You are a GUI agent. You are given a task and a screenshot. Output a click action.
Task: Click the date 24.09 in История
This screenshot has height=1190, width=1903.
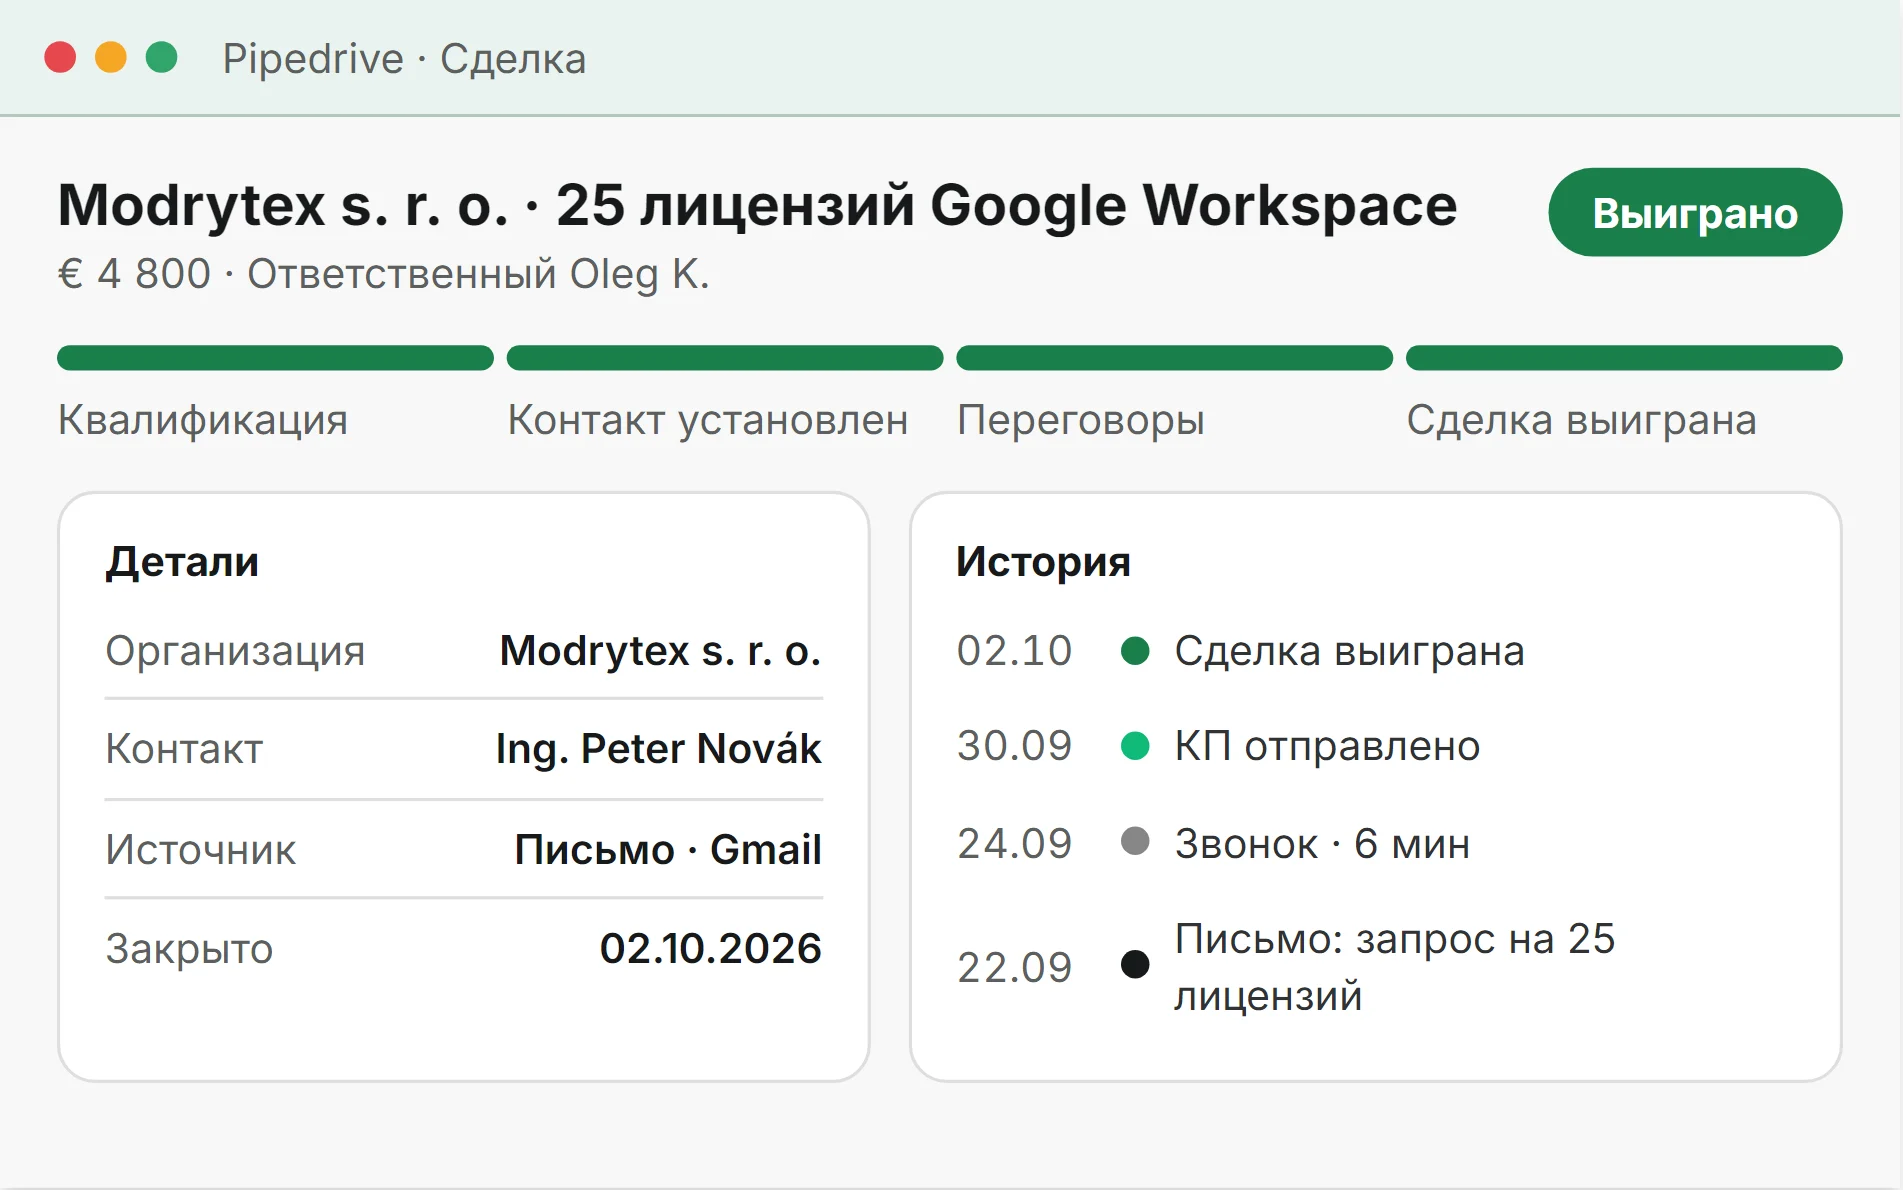pyautogui.click(x=1014, y=844)
